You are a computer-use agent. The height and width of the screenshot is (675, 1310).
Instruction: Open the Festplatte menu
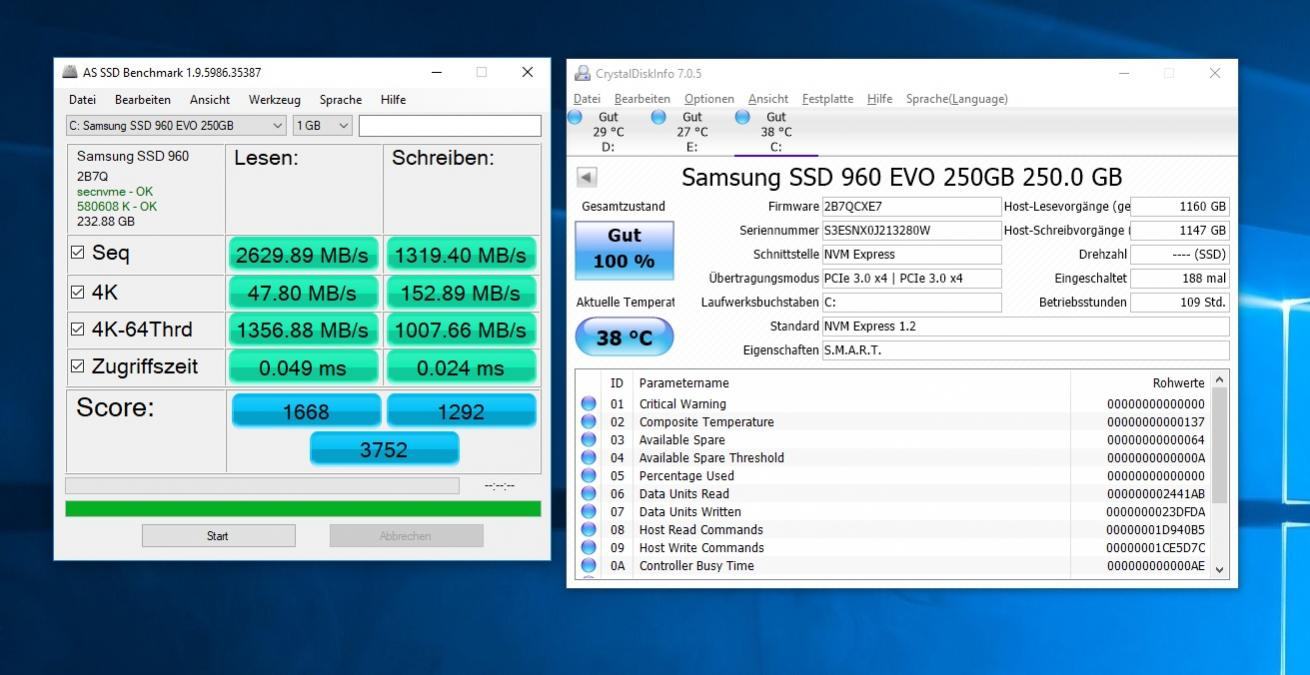(x=828, y=99)
